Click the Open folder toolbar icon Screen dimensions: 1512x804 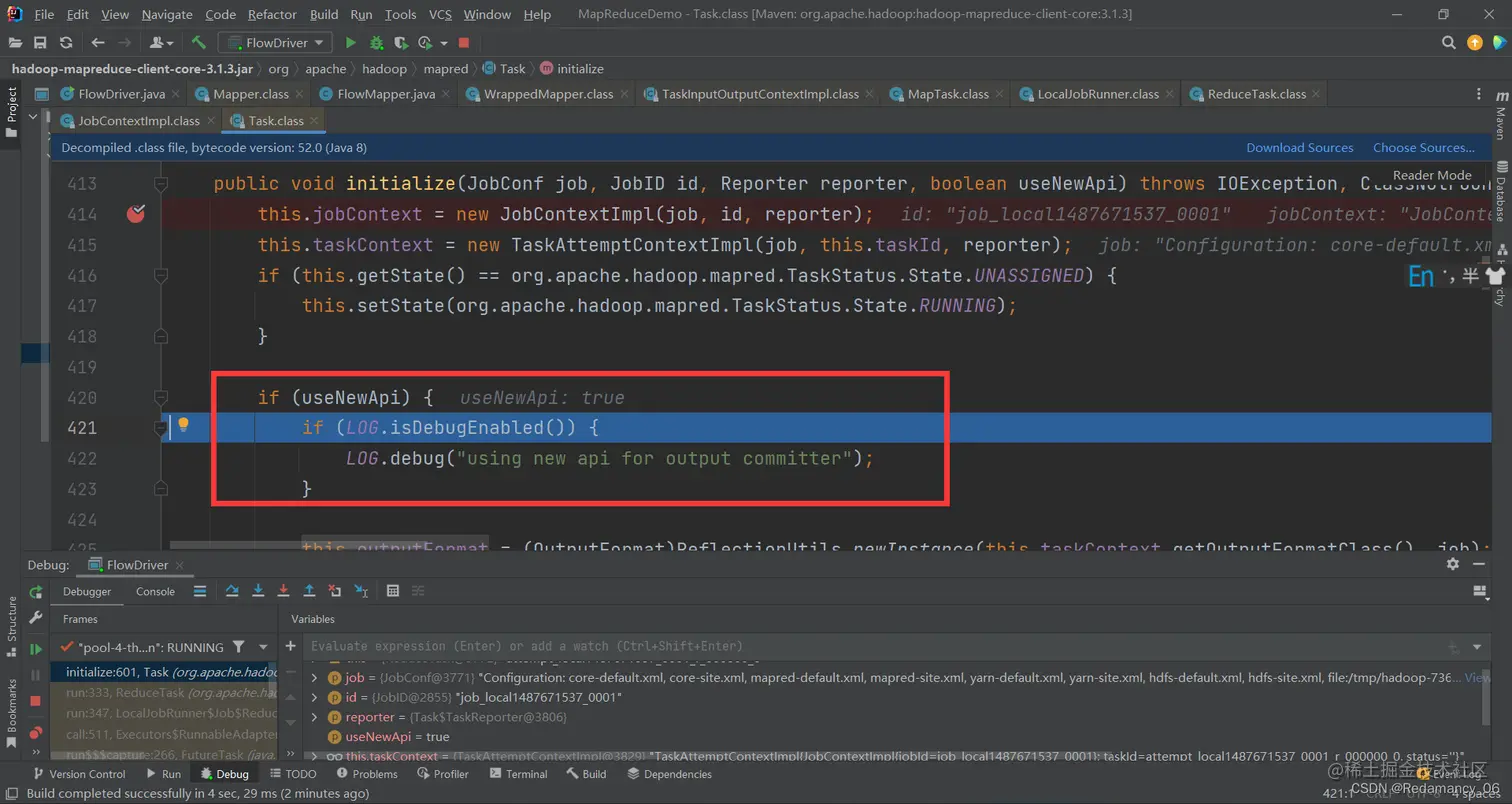coord(15,43)
